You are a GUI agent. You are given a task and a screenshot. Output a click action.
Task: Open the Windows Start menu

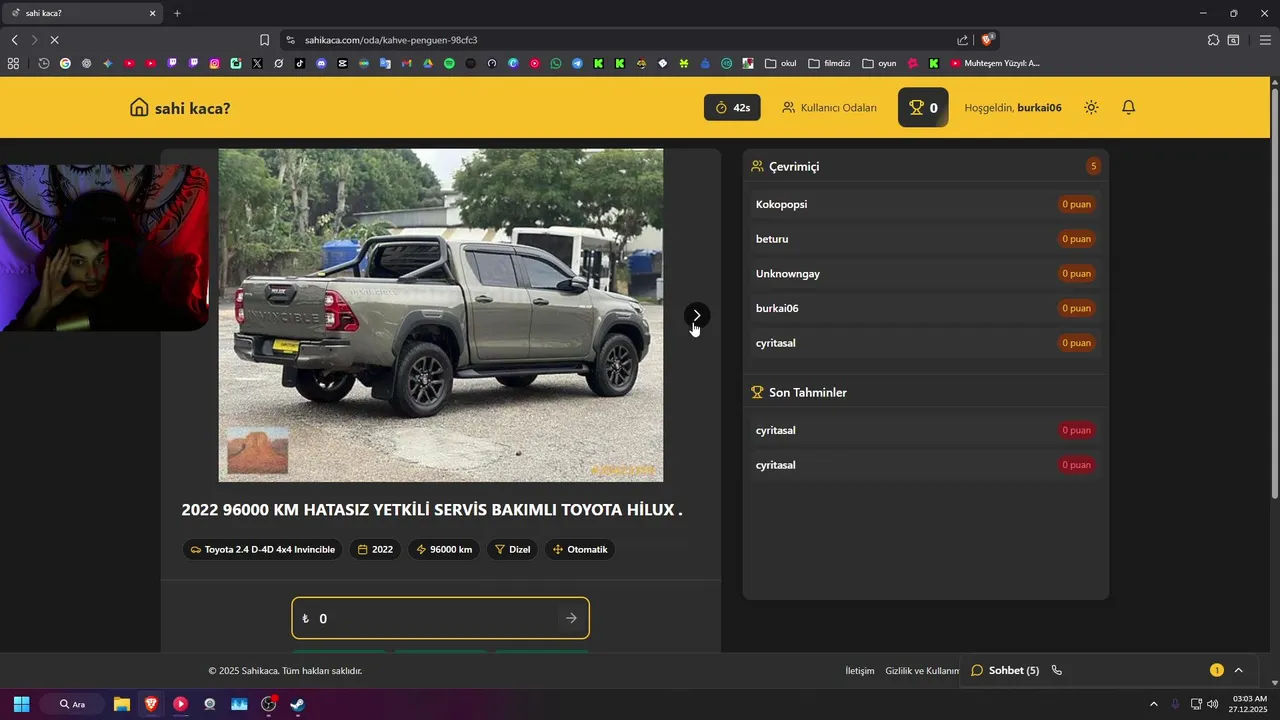click(21, 704)
